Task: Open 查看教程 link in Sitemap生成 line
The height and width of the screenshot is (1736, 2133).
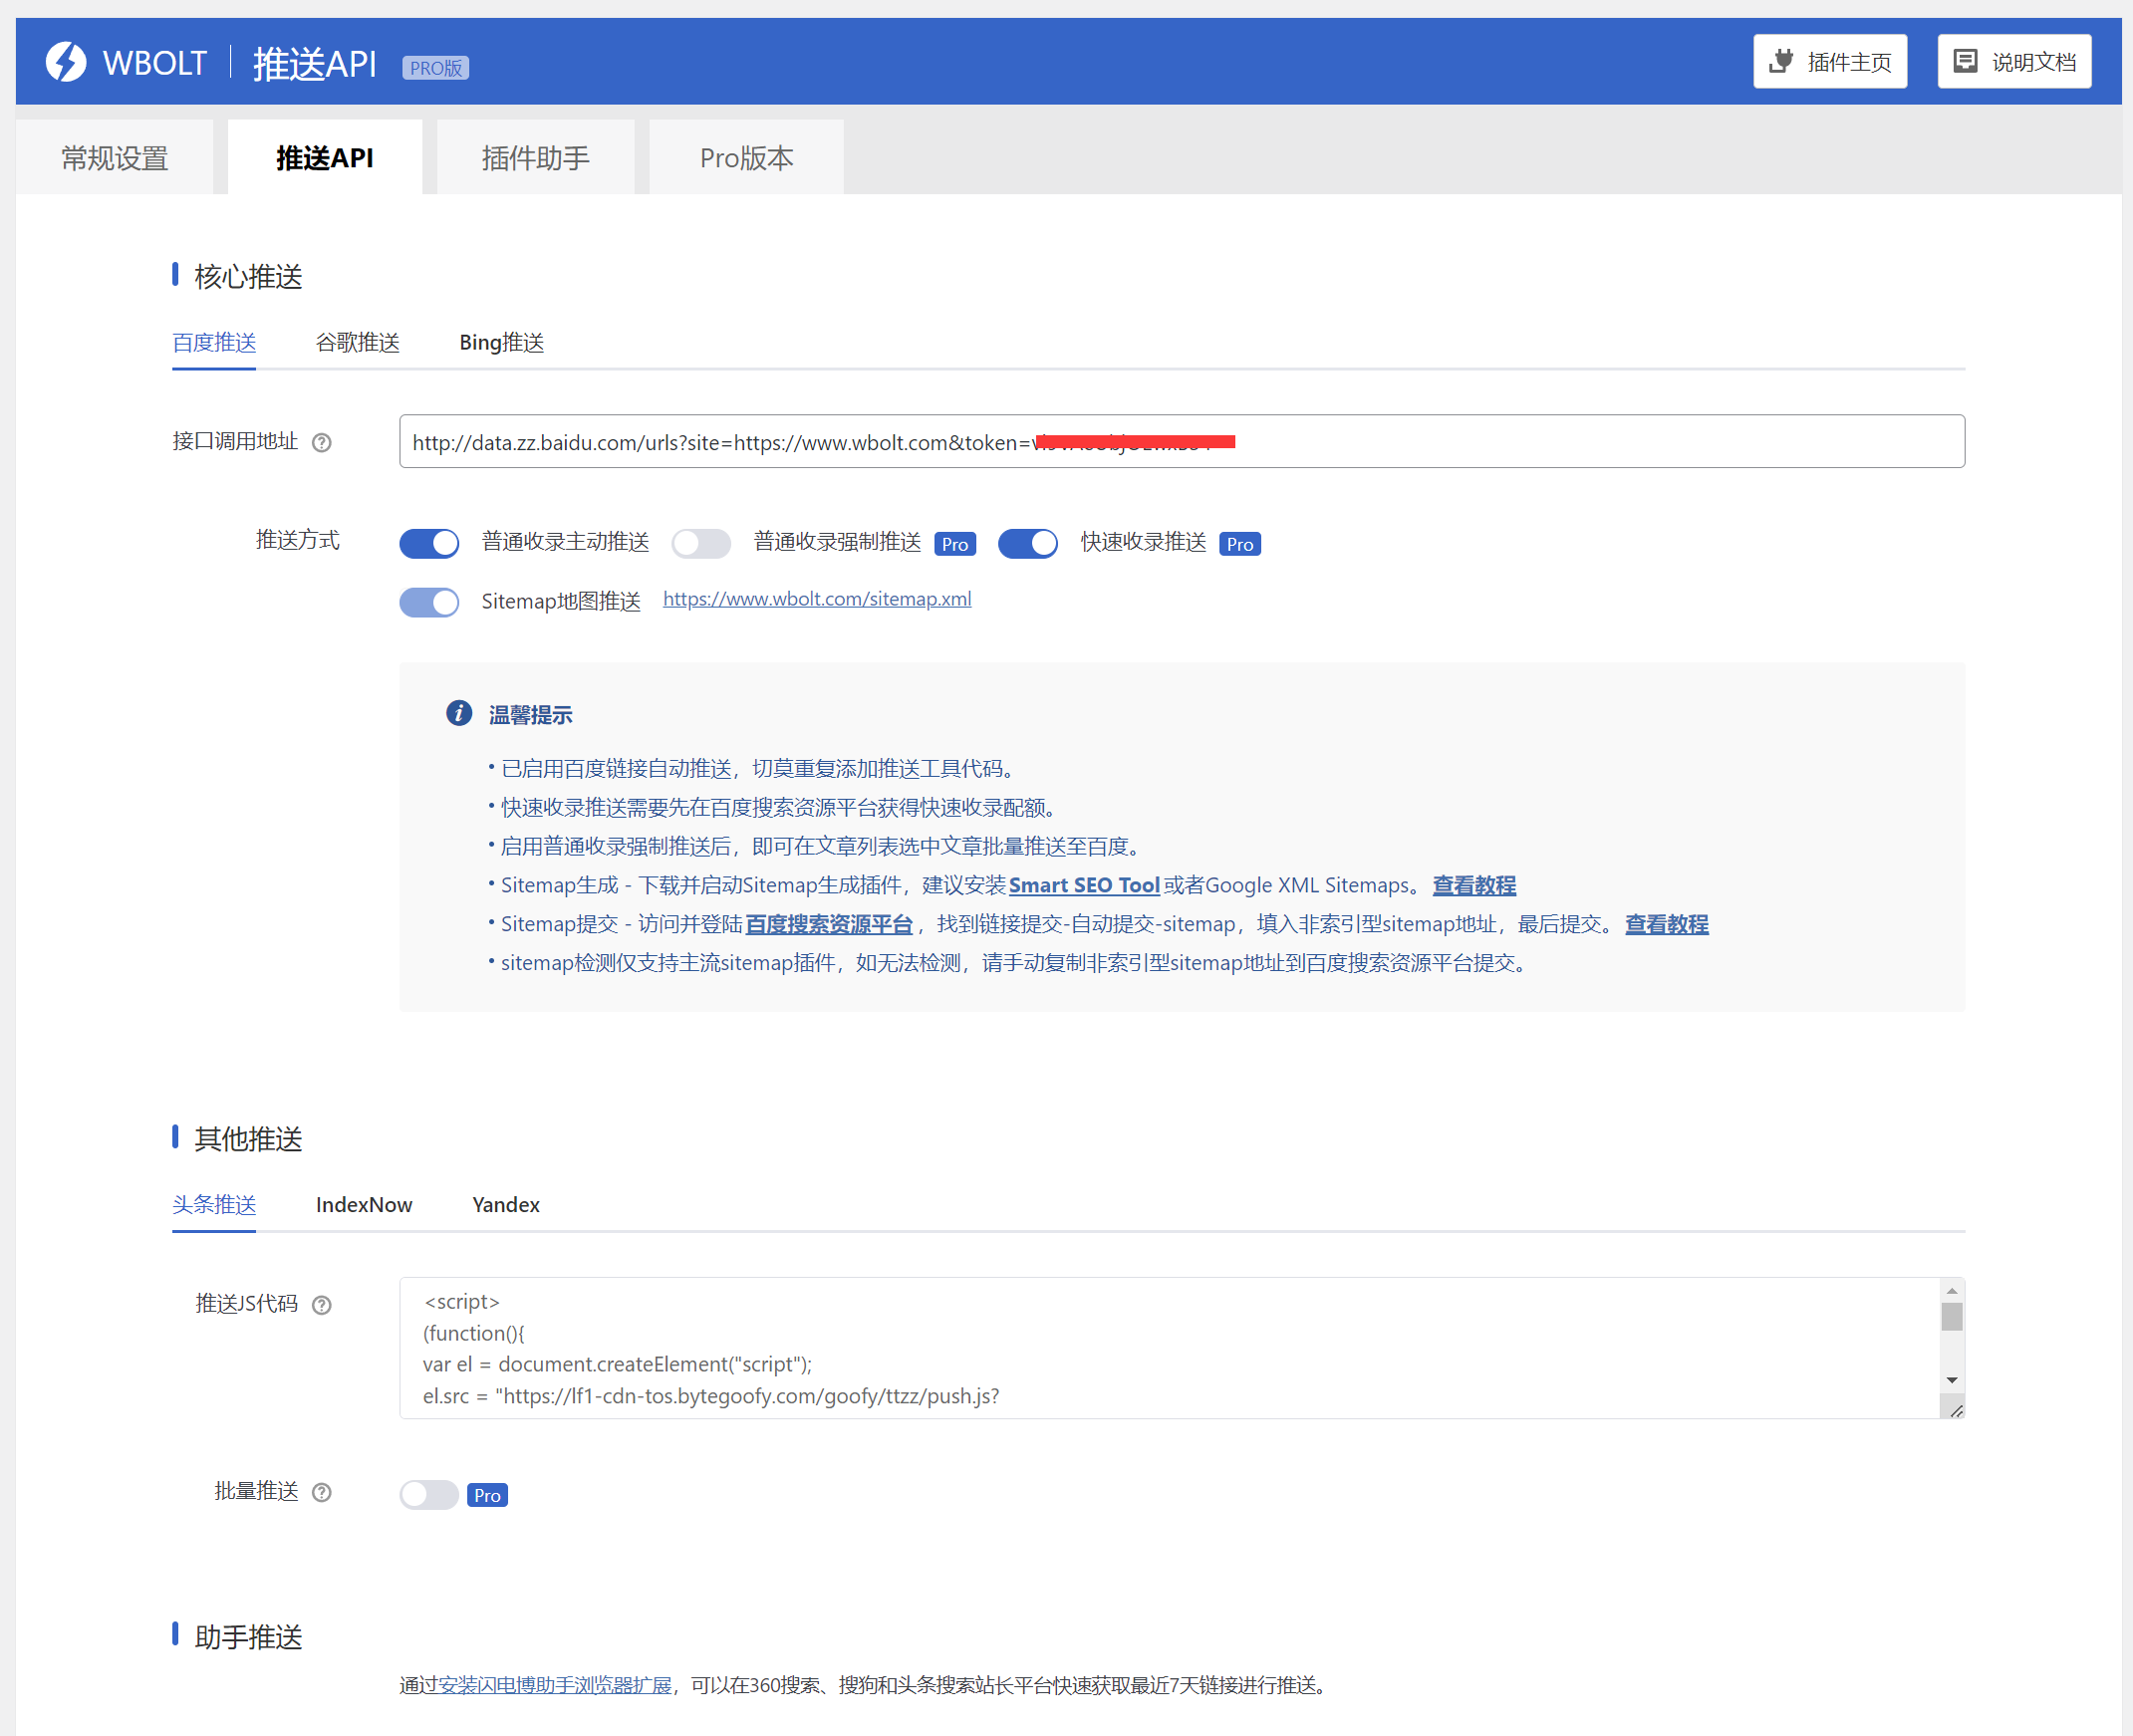Action: point(1474,885)
